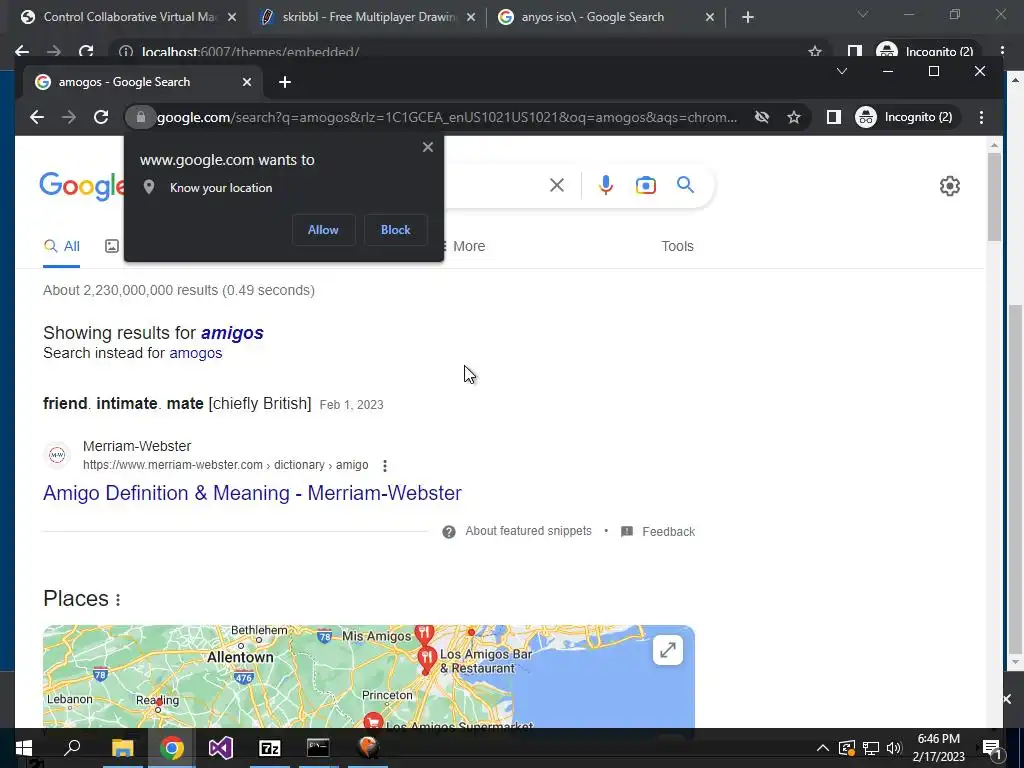Reload the amogos Google Search page
Image resolution: width=1024 pixels, height=768 pixels.
click(x=101, y=118)
